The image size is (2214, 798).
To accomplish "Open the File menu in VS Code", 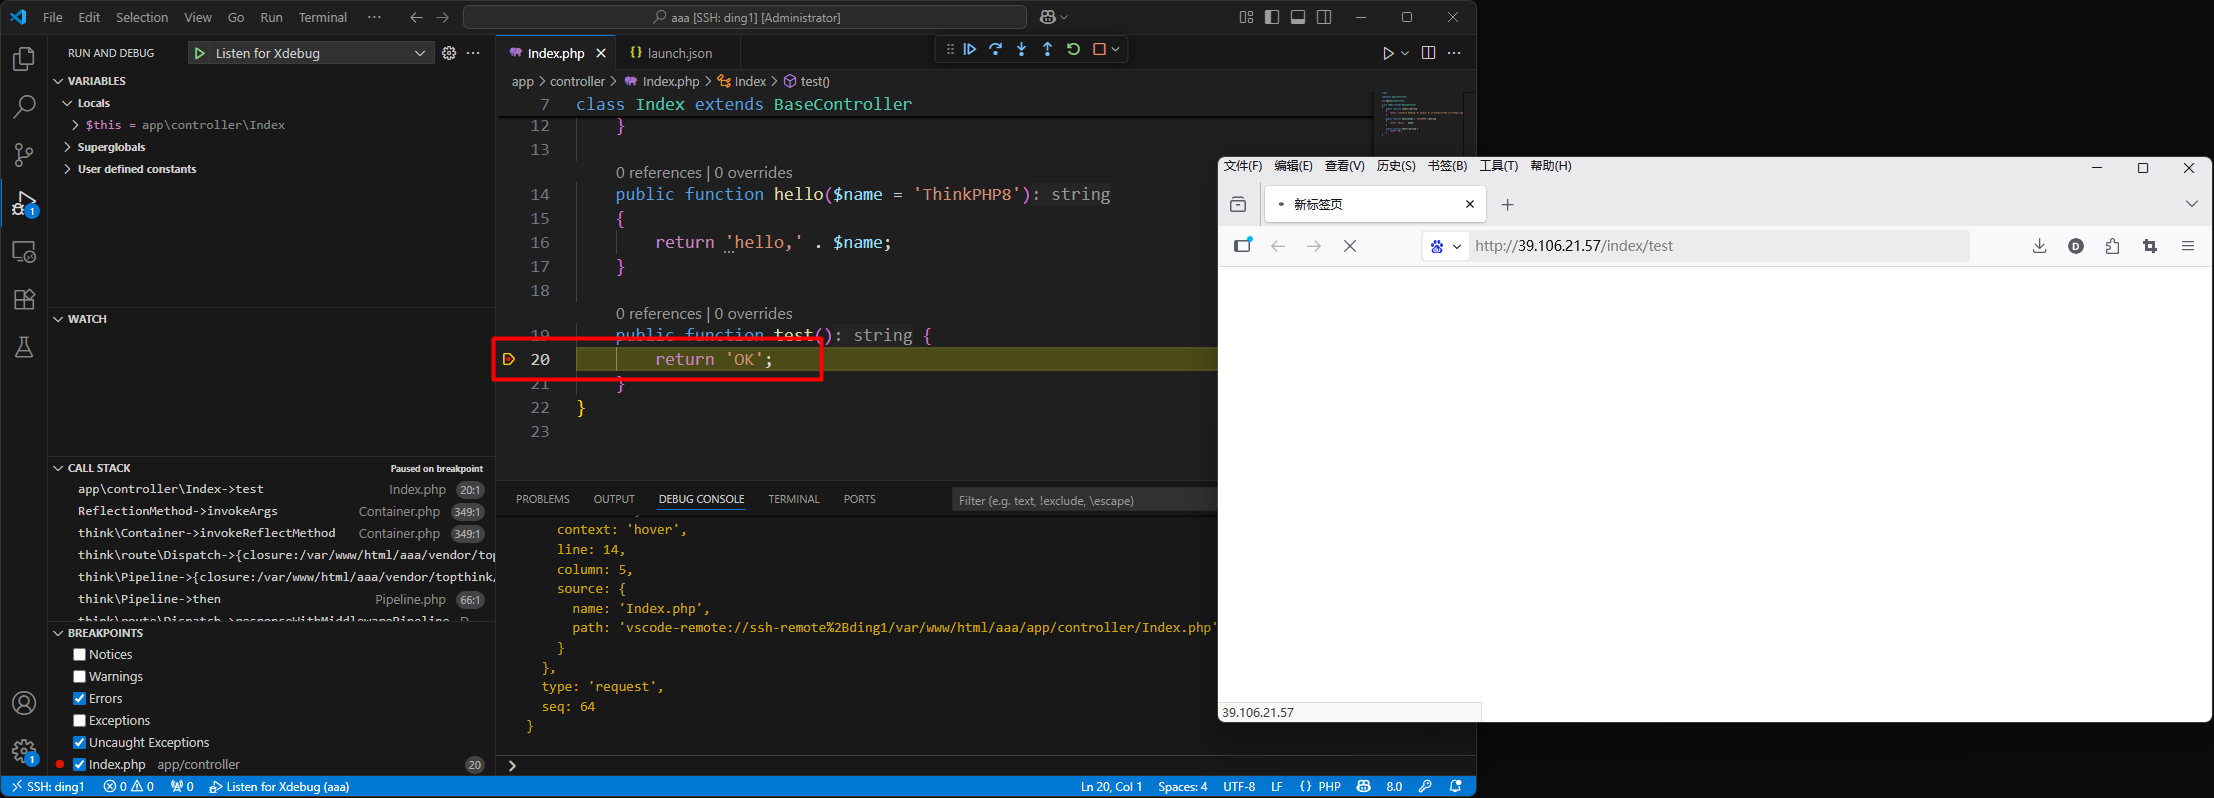I will (x=53, y=17).
